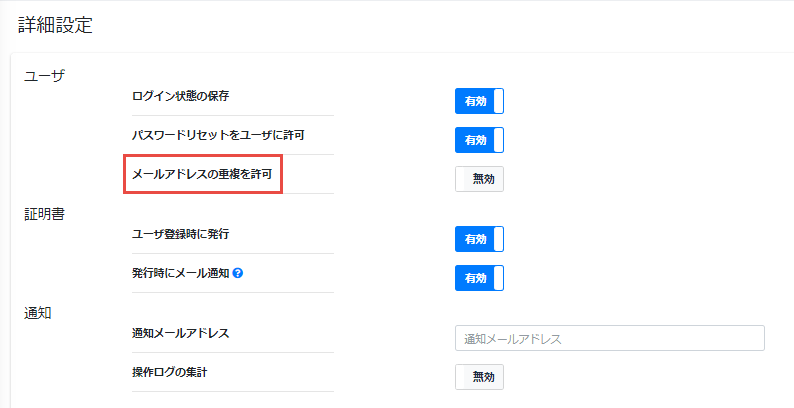Select the ユーザ section heading
The image size is (794, 408).
point(43,76)
